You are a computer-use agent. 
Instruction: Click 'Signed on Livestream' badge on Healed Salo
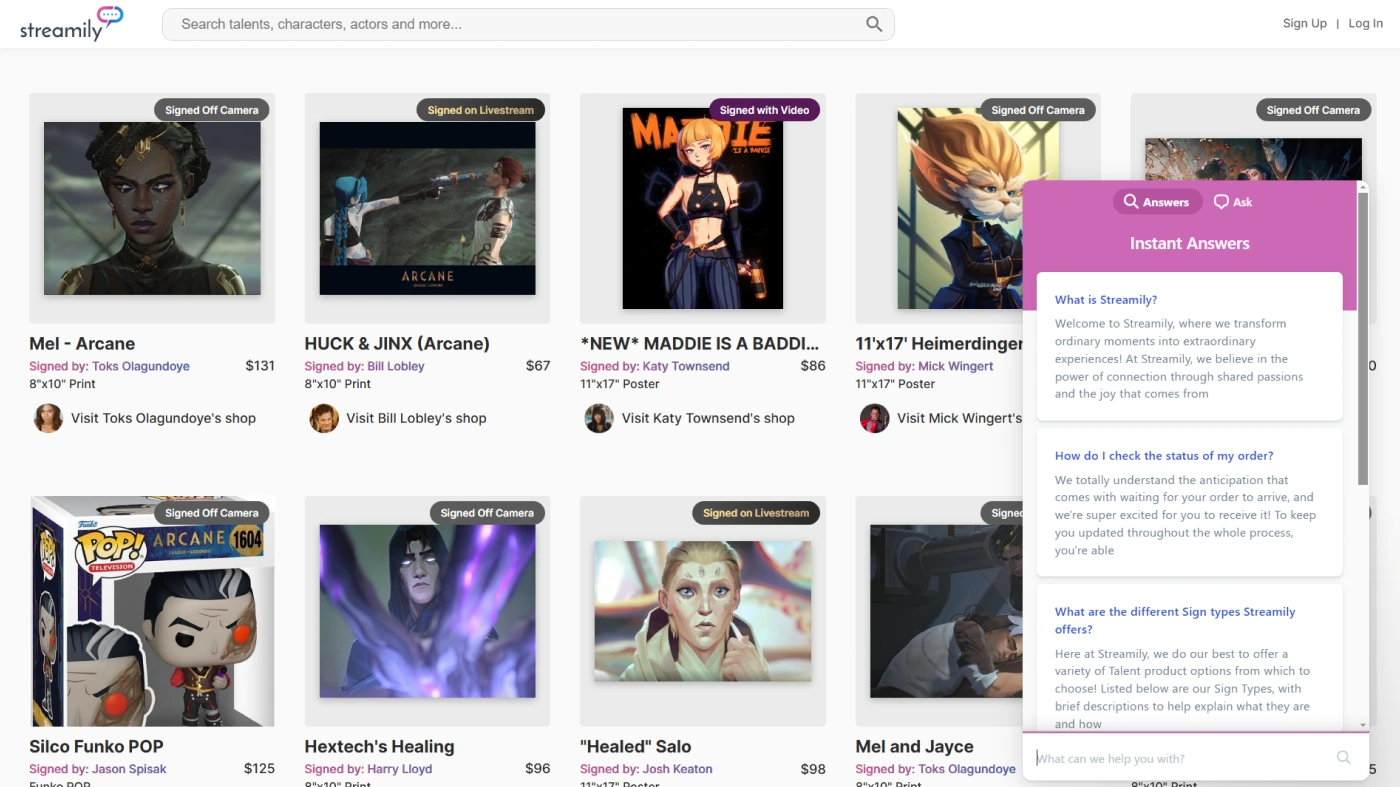click(x=756, y=513)
